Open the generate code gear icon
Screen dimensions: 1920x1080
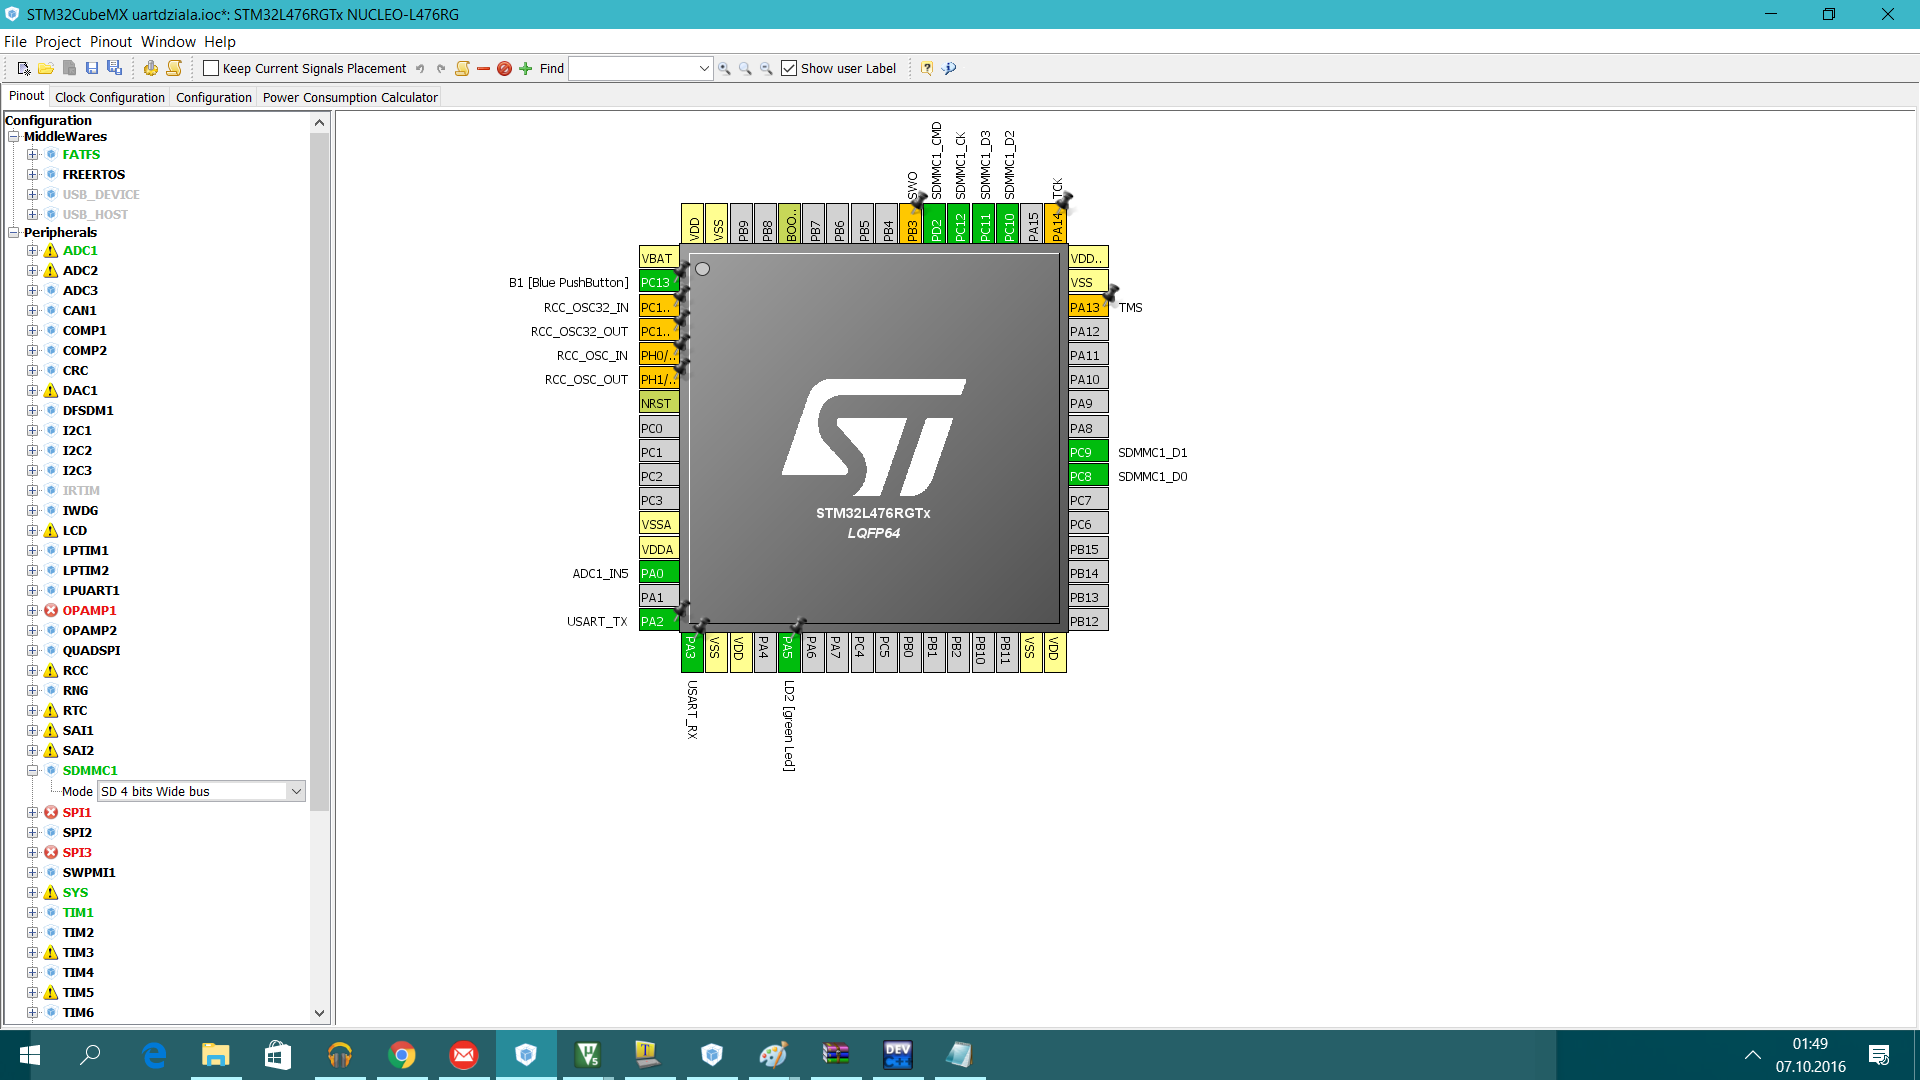pyautogui.click(x=151, y=68)
